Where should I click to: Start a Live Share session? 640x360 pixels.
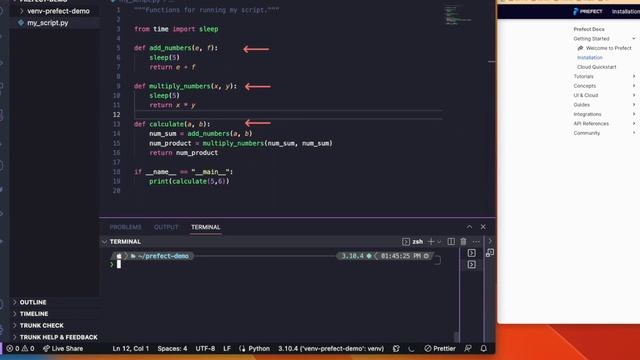[63, 349]
